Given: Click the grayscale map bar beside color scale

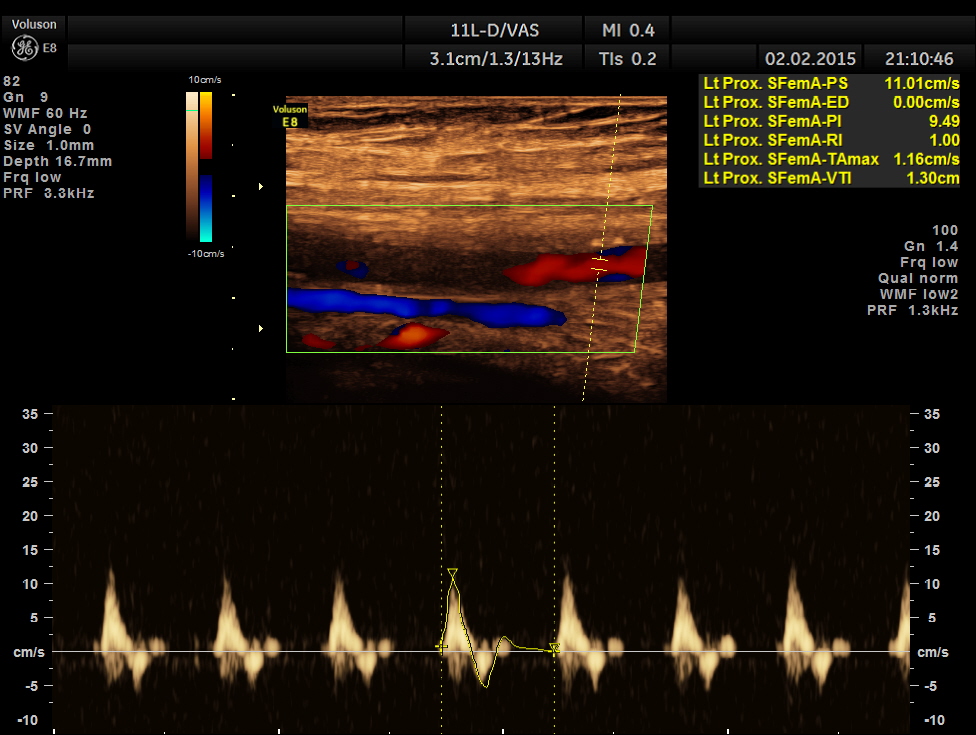Looking at the screenshot, I should (191, 167).
